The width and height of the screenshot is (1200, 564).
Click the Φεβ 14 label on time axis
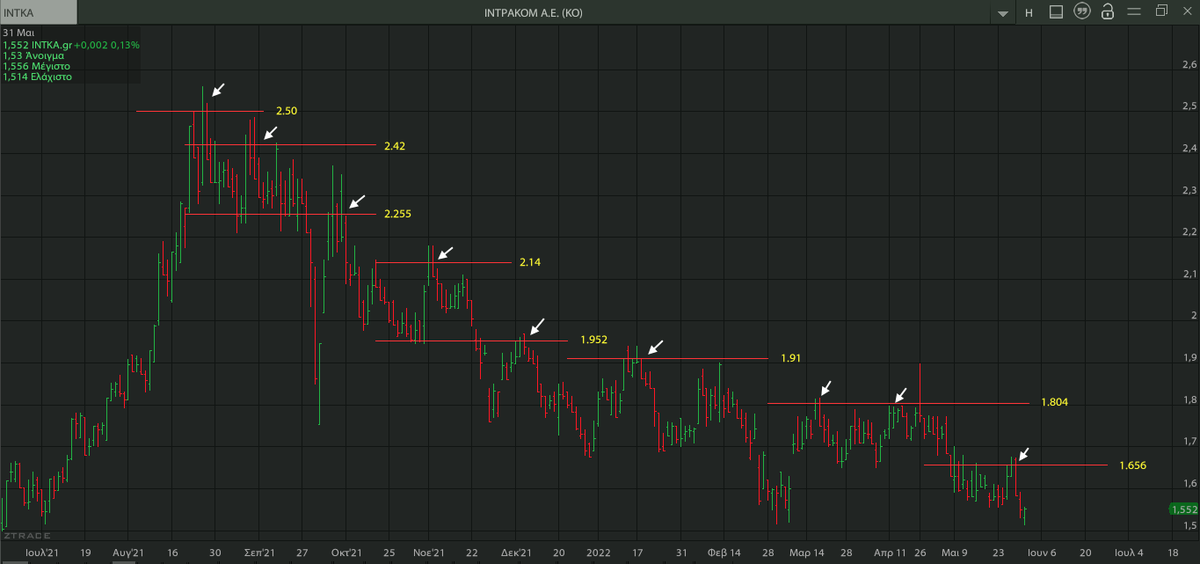(725, 551)
